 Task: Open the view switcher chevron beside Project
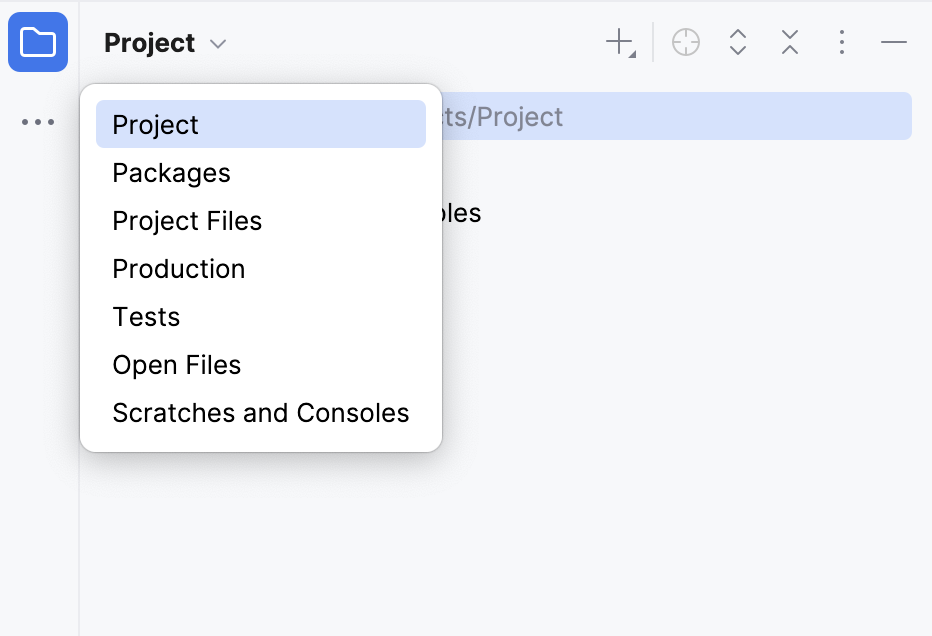219,43
